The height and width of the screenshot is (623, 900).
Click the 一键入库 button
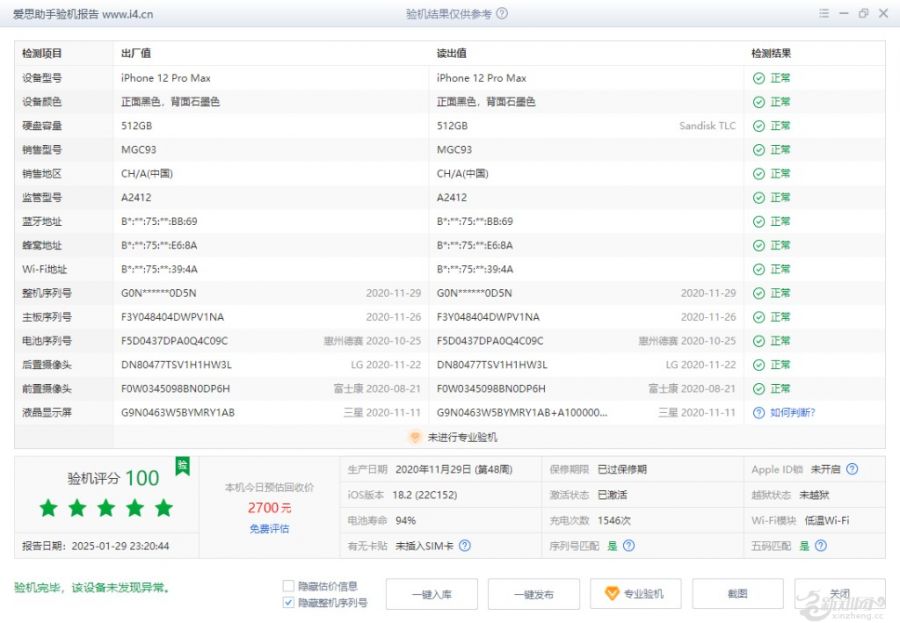[432, 594]
